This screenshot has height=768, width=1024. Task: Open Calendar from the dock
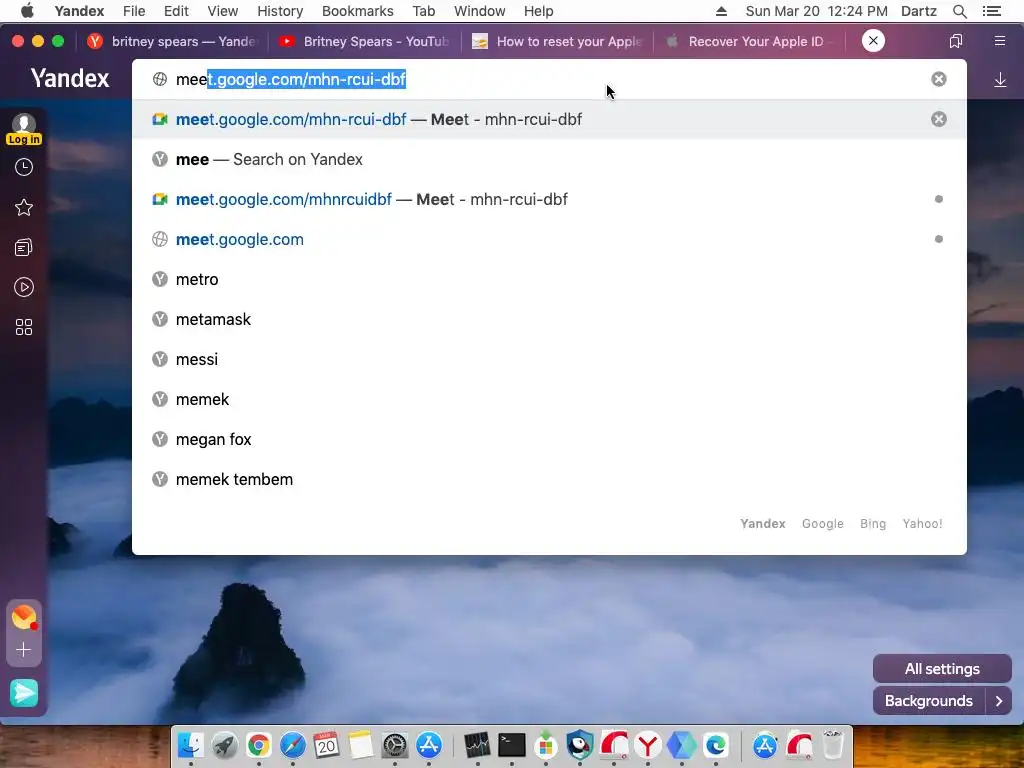coord(327,744)
